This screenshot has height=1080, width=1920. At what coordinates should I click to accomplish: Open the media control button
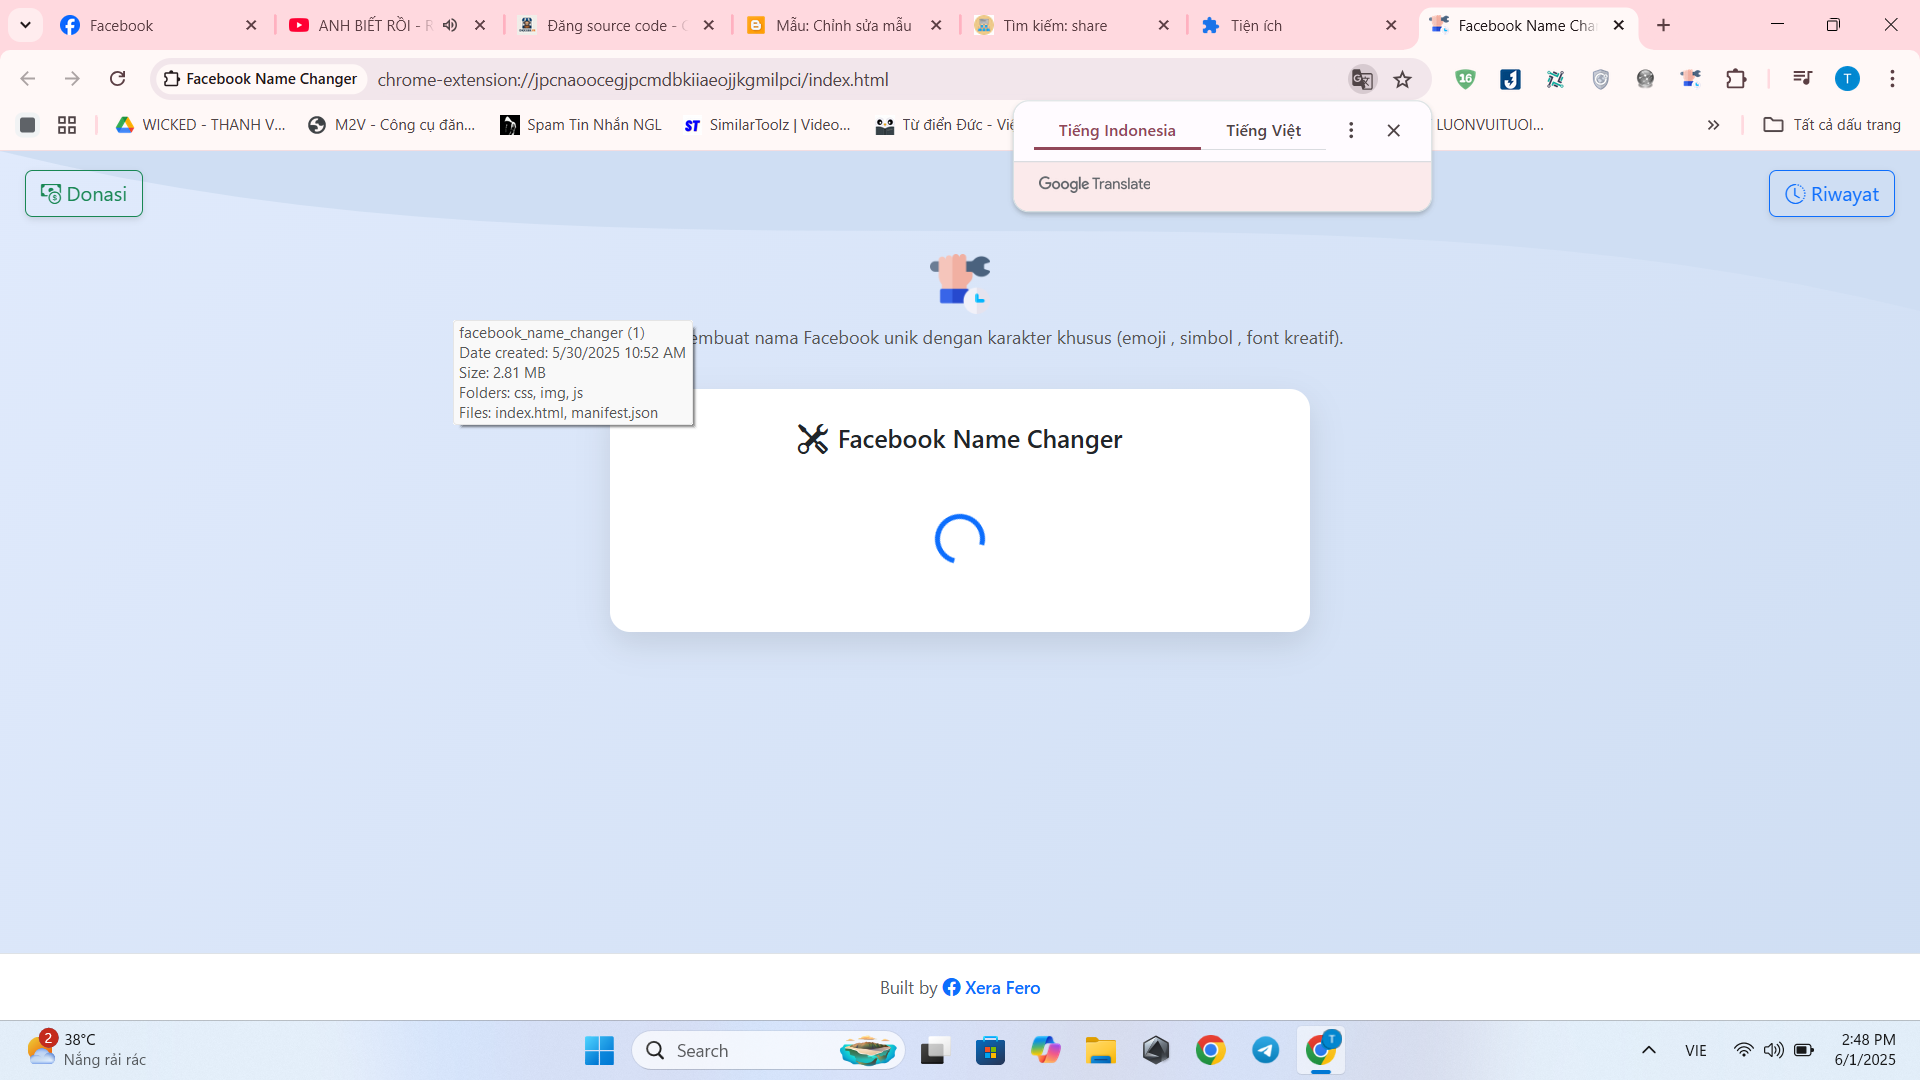click(x=1802, y=79)
